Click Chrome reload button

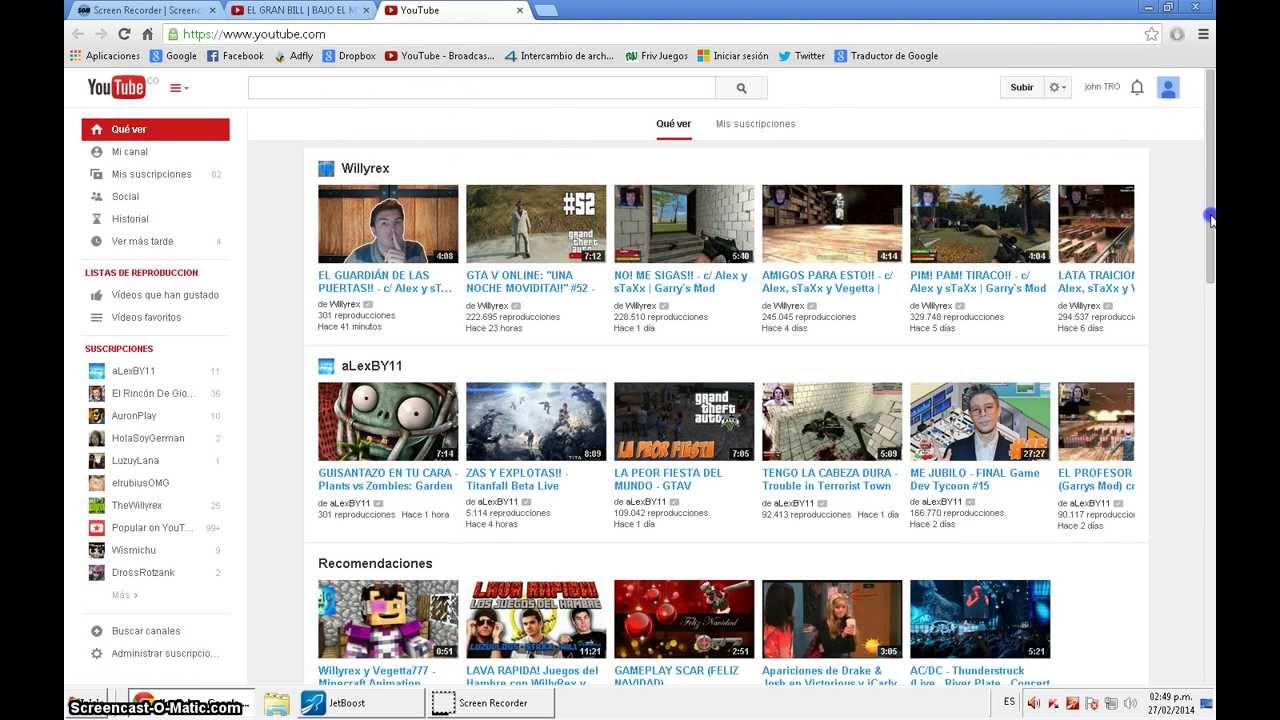coord(124,34)
